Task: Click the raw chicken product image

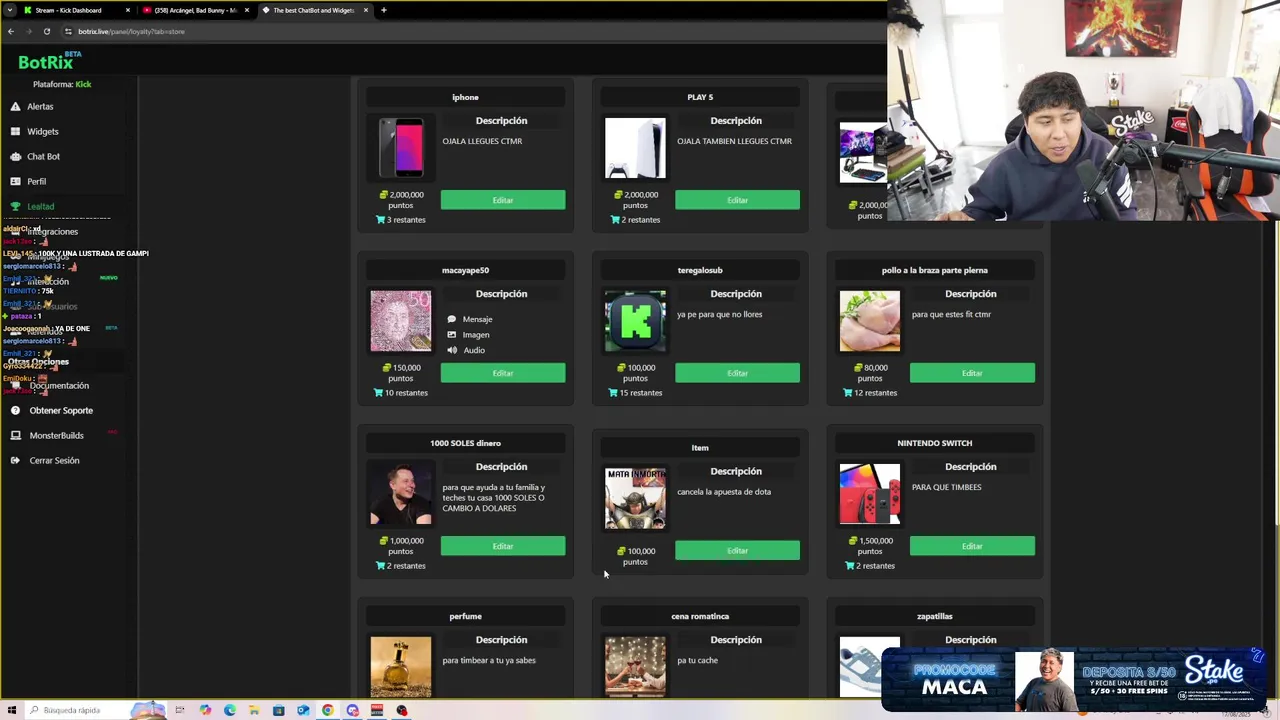Action: click(x=870, y=321)
